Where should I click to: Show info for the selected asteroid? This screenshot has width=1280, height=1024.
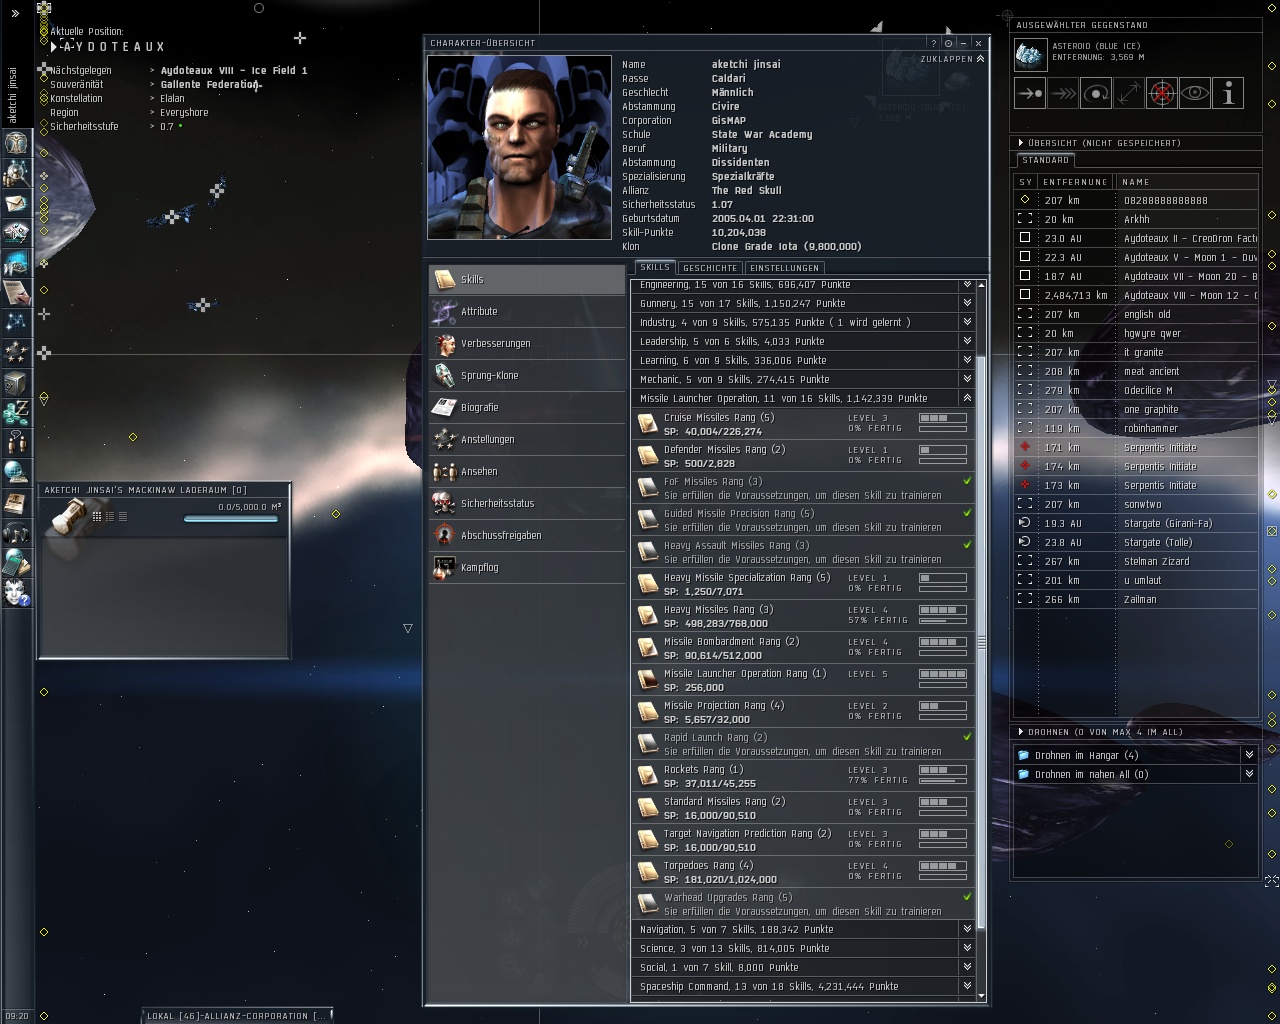[x=1228, y=93]
